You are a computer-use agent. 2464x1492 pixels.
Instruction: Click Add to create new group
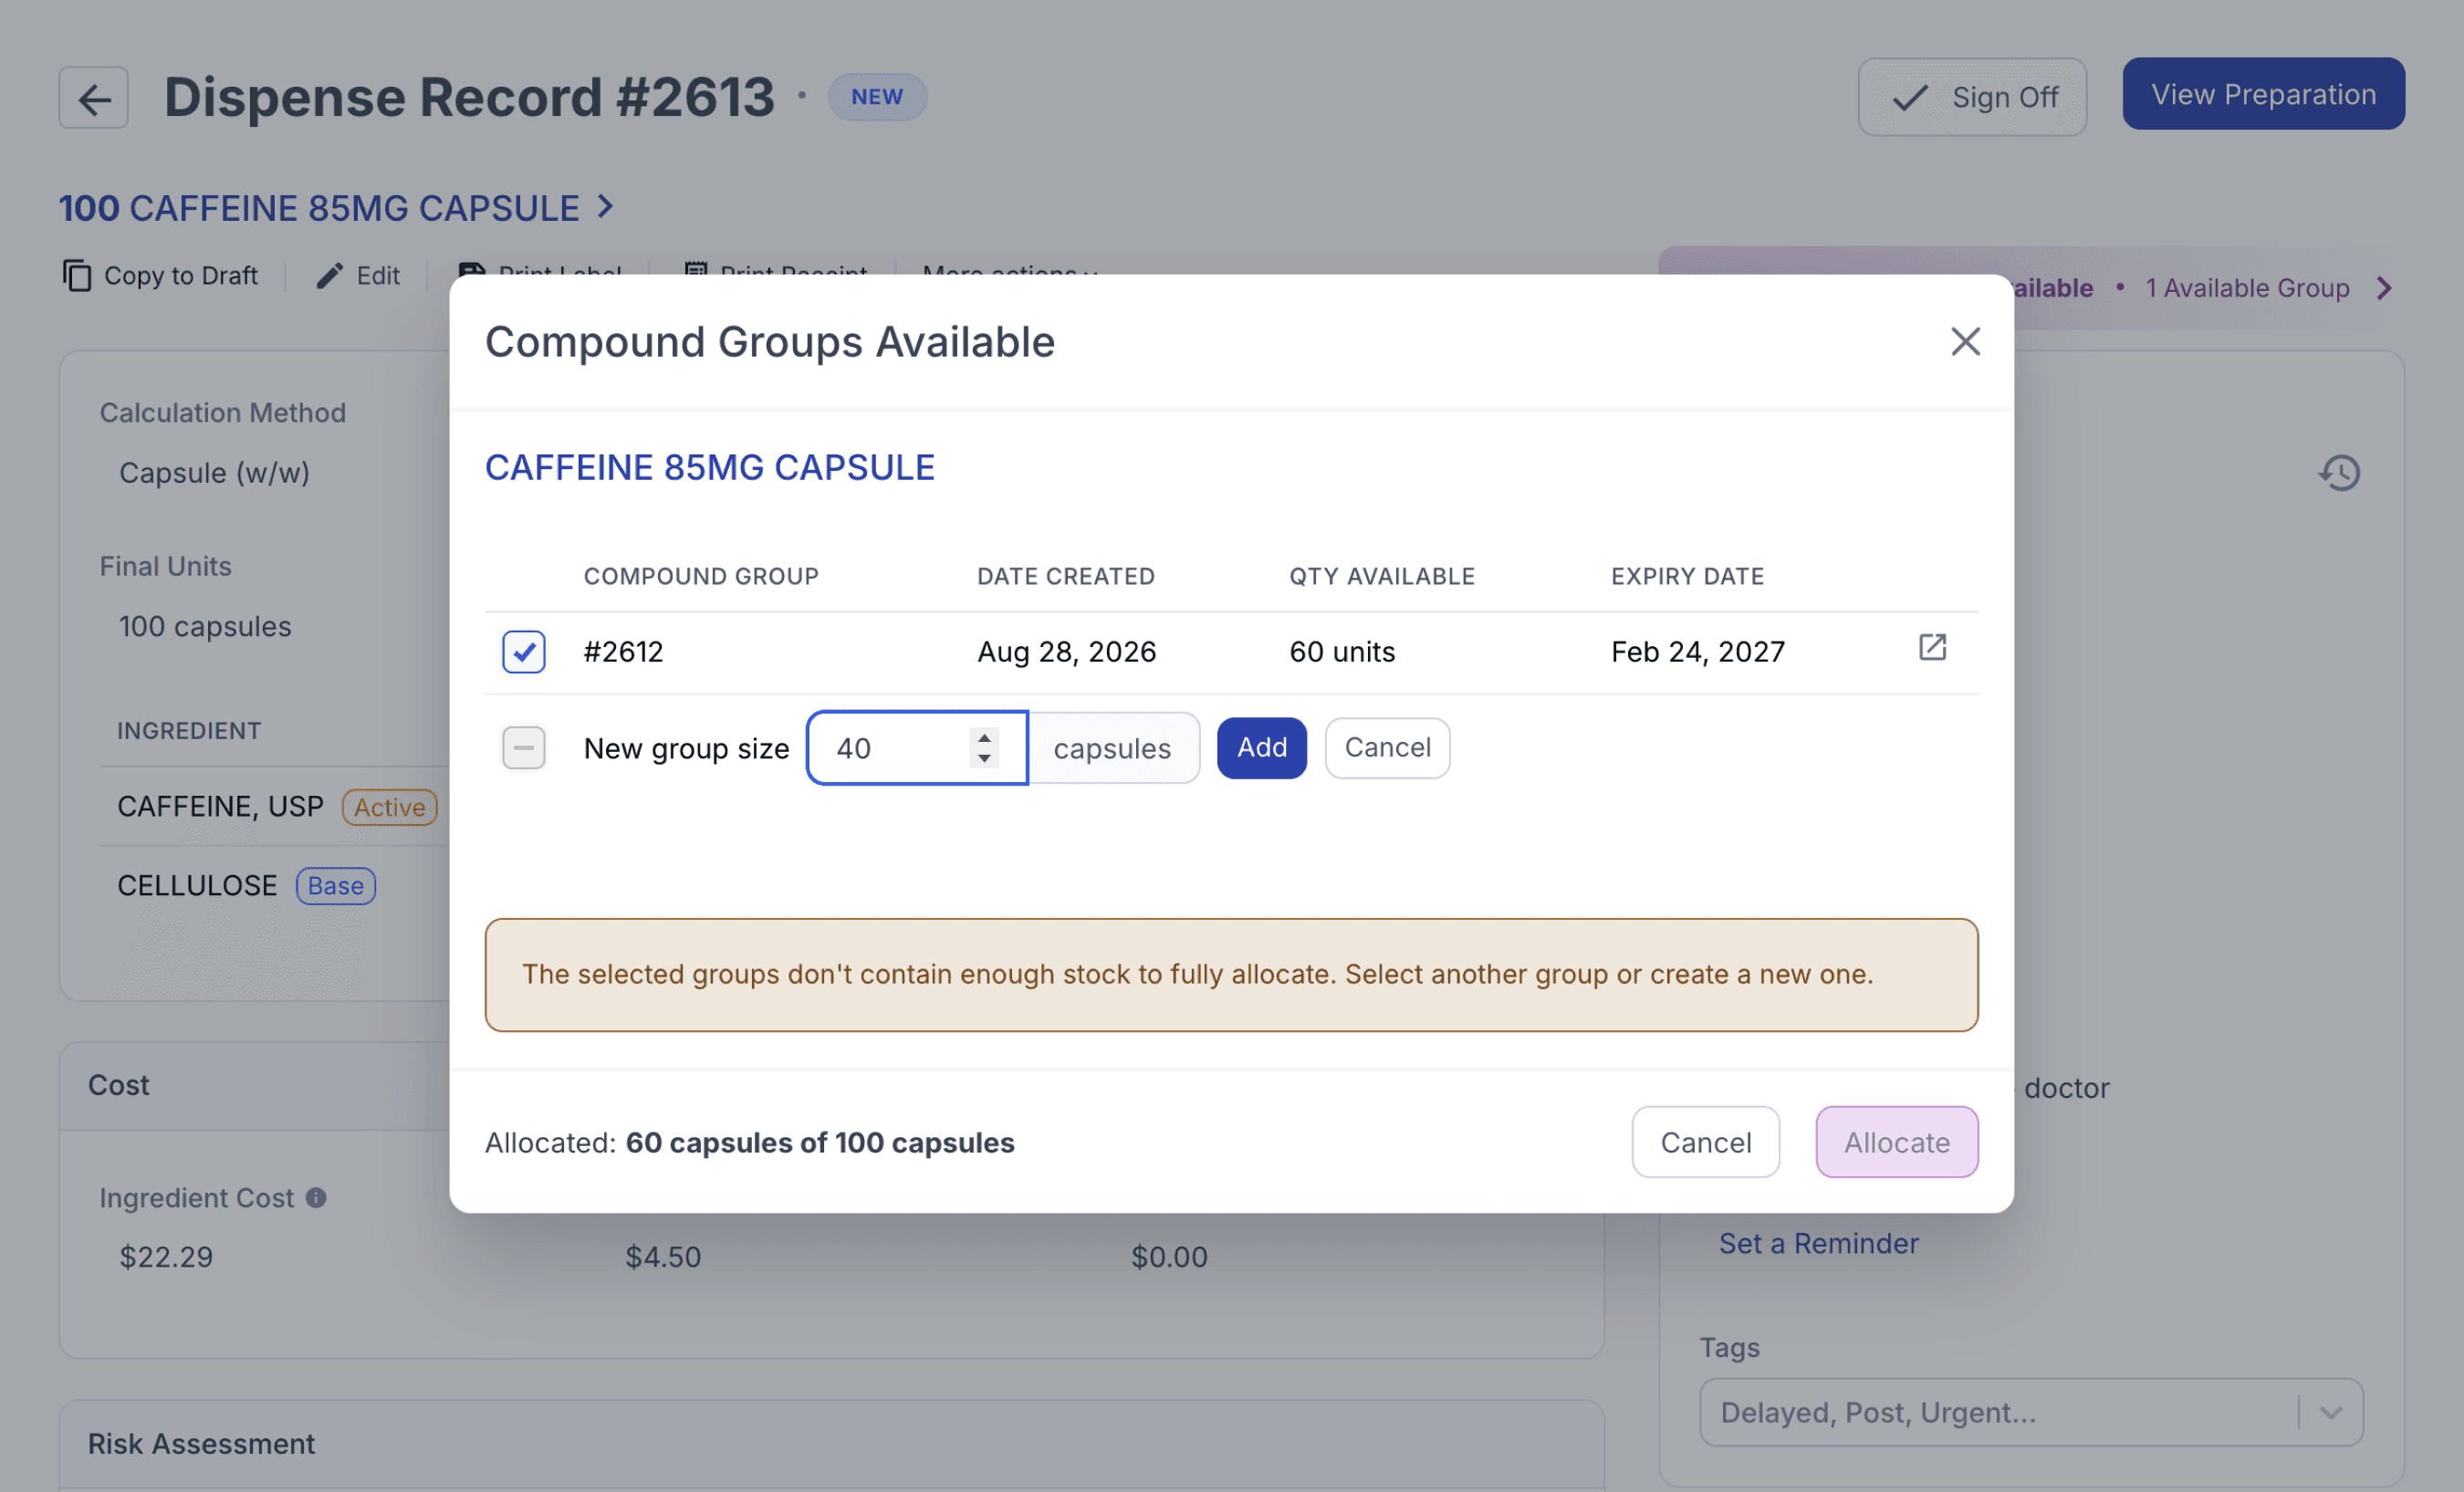coord(1261,748)
